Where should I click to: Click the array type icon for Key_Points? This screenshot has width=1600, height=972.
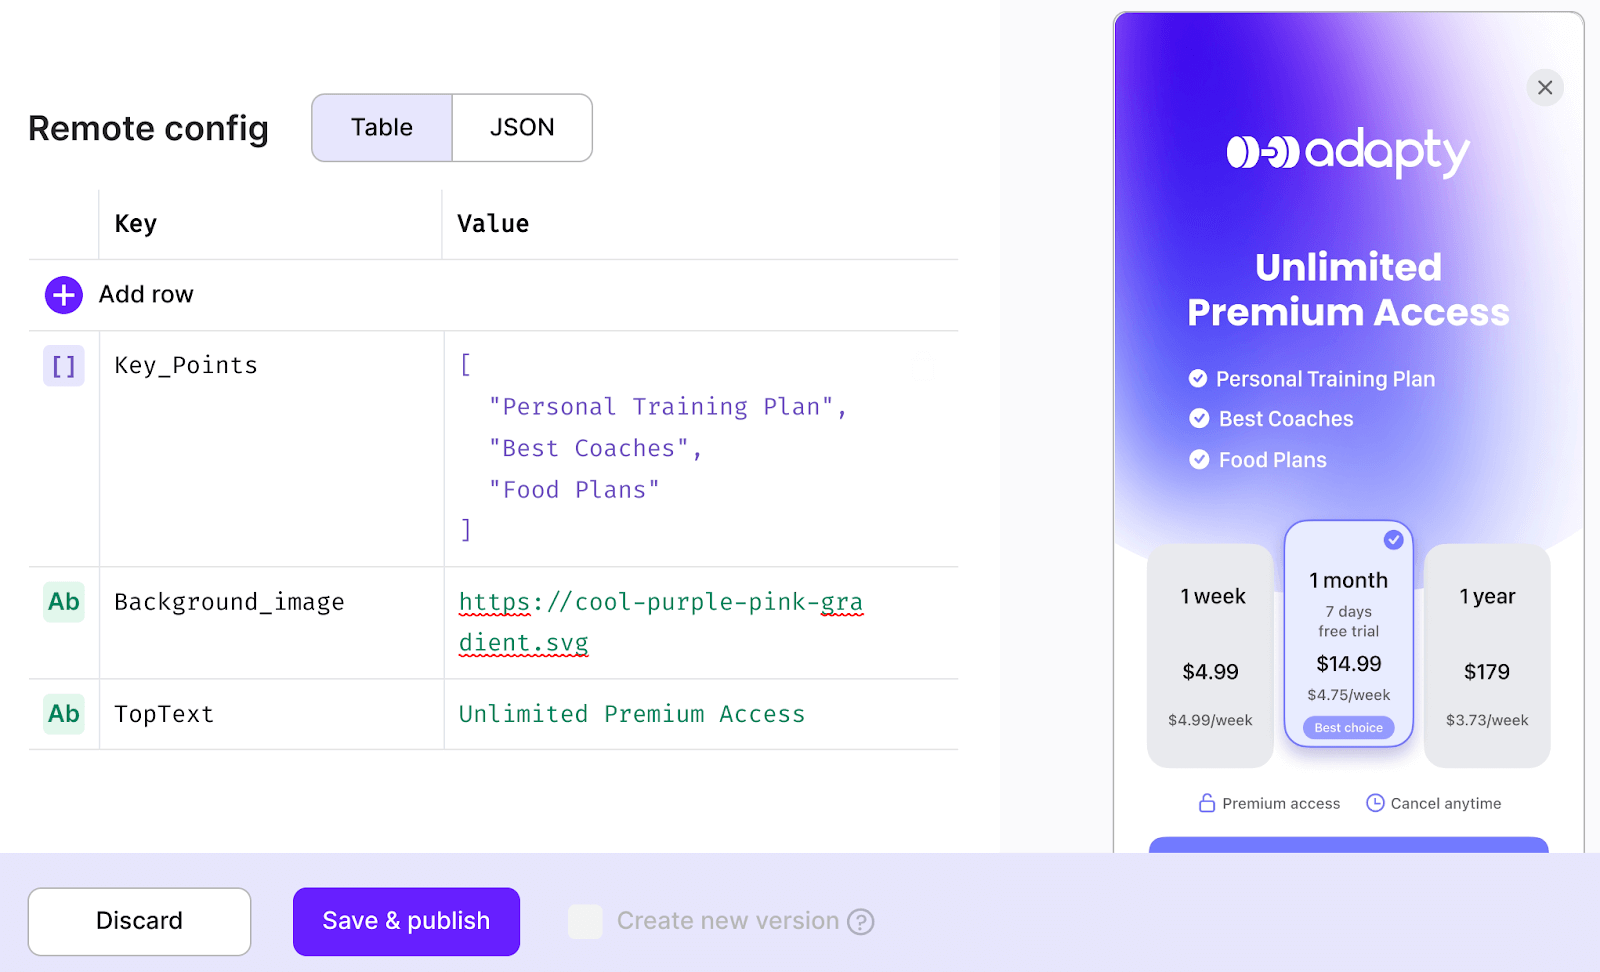click(x=64, y=366)
